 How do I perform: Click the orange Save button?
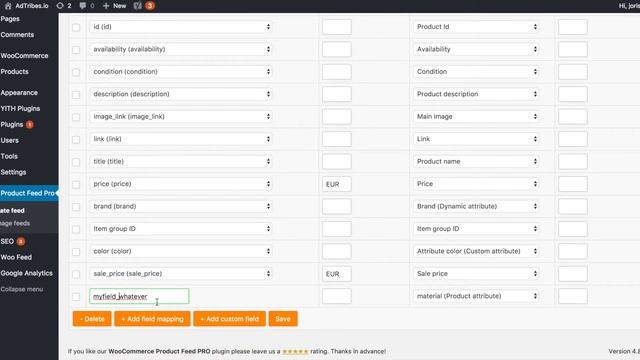[283, 319]
